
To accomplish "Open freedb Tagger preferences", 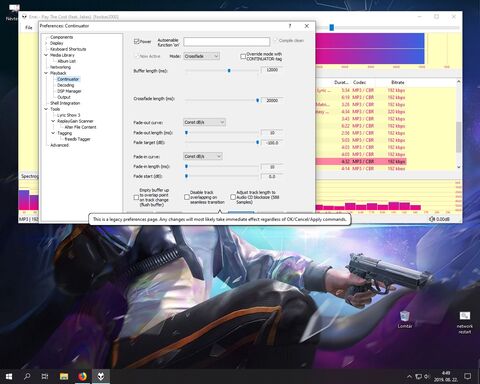I will click(77, 139).
